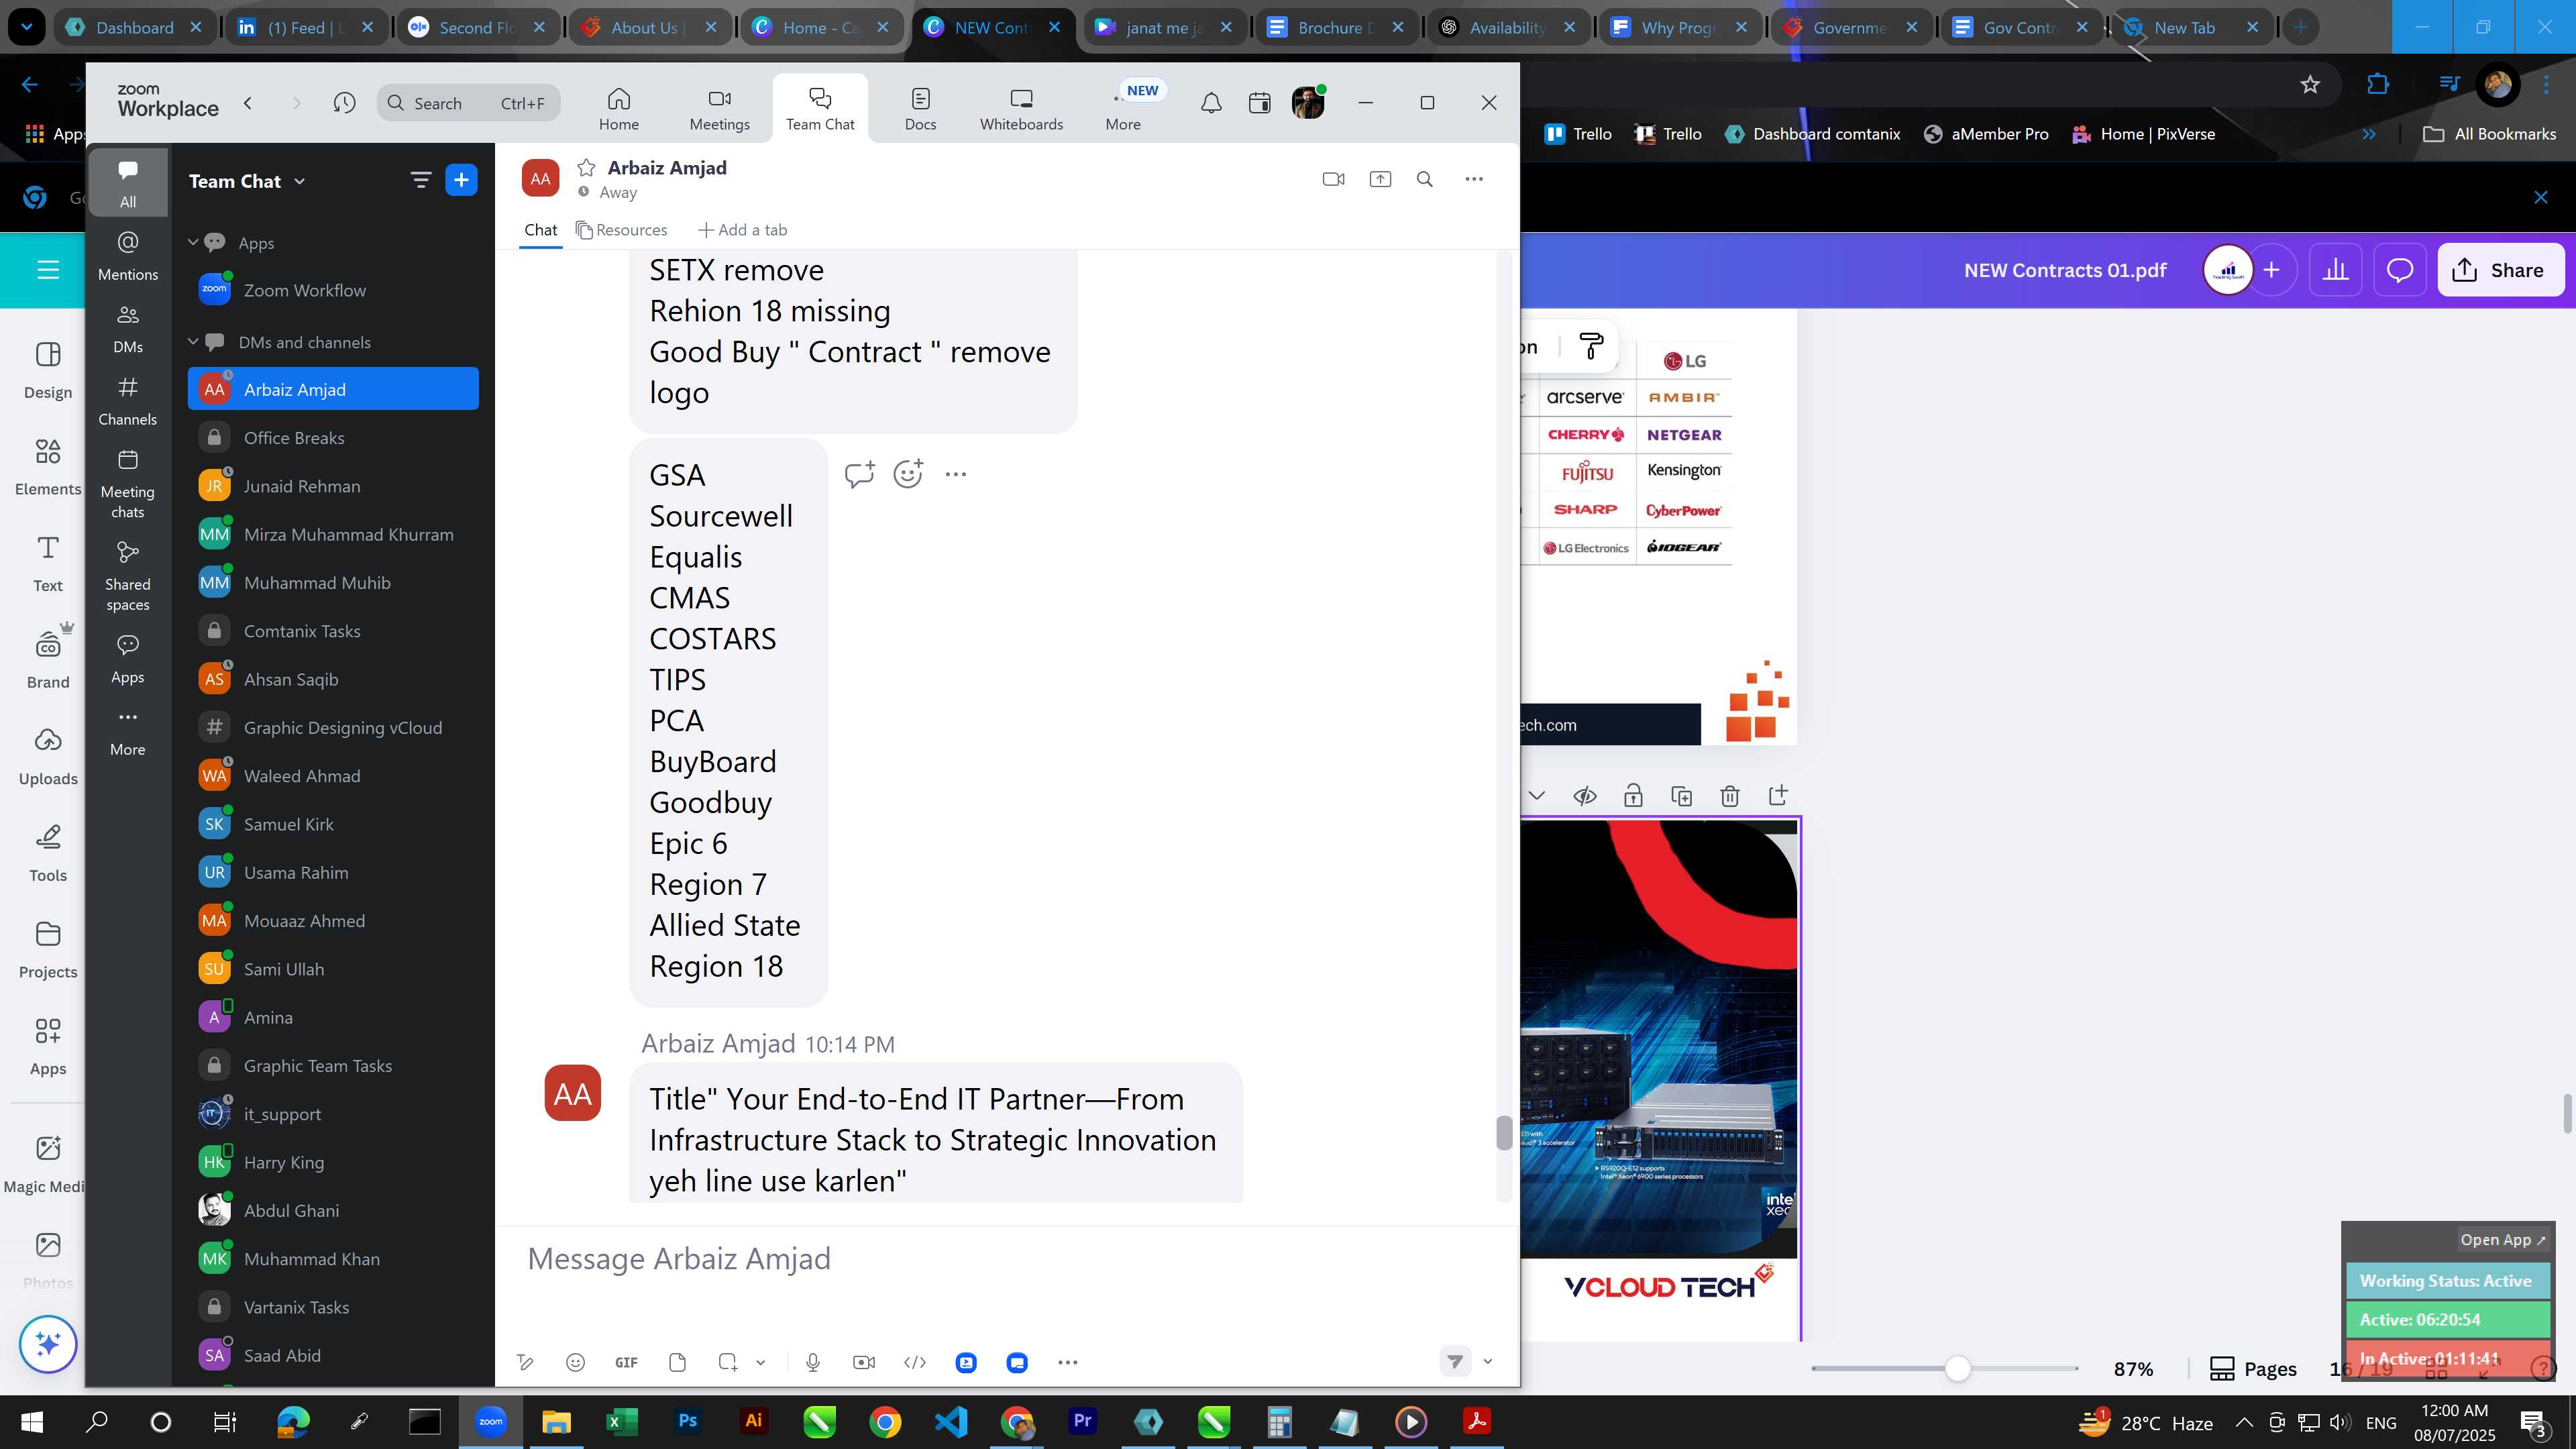This screenshot has width=2576, height=1449.
Task: Open screenshot dropdown arrow in composer
Action: click(760, 1362)
